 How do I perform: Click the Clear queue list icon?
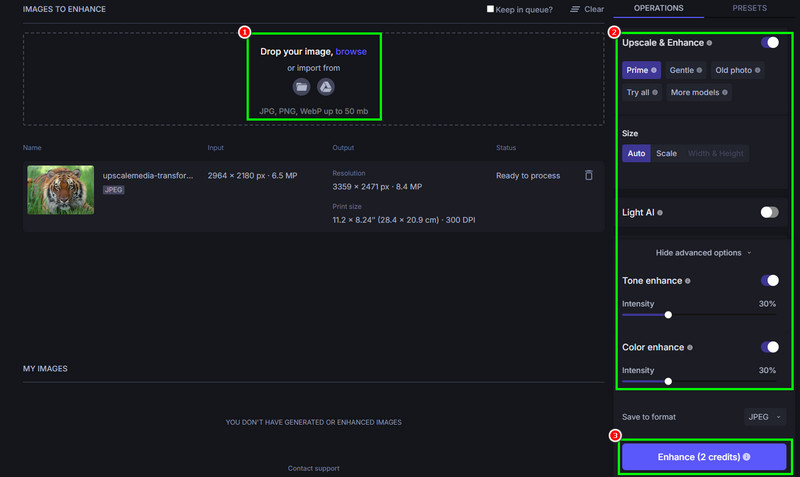[575, 9]
